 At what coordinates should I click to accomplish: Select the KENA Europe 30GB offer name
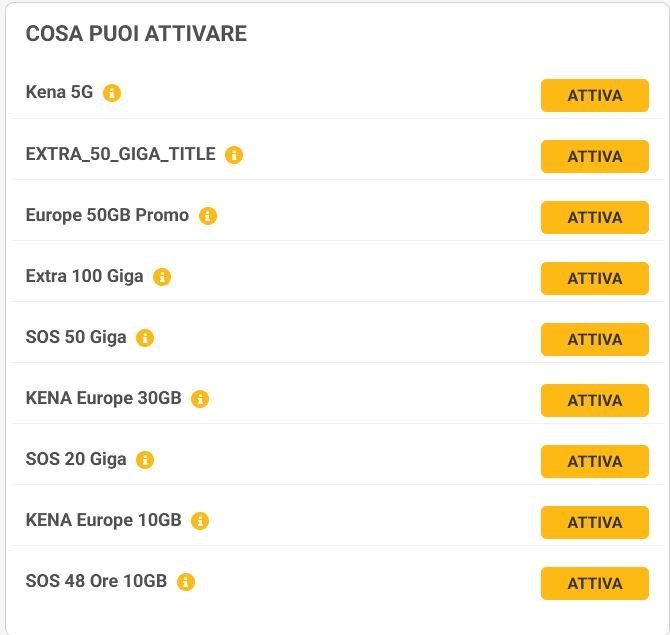(x=103, y=398)
